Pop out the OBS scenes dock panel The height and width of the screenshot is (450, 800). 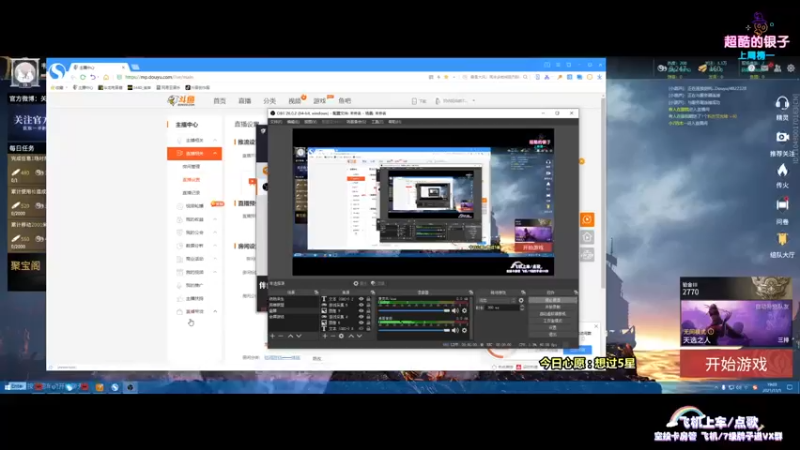(x=316, y=292)
